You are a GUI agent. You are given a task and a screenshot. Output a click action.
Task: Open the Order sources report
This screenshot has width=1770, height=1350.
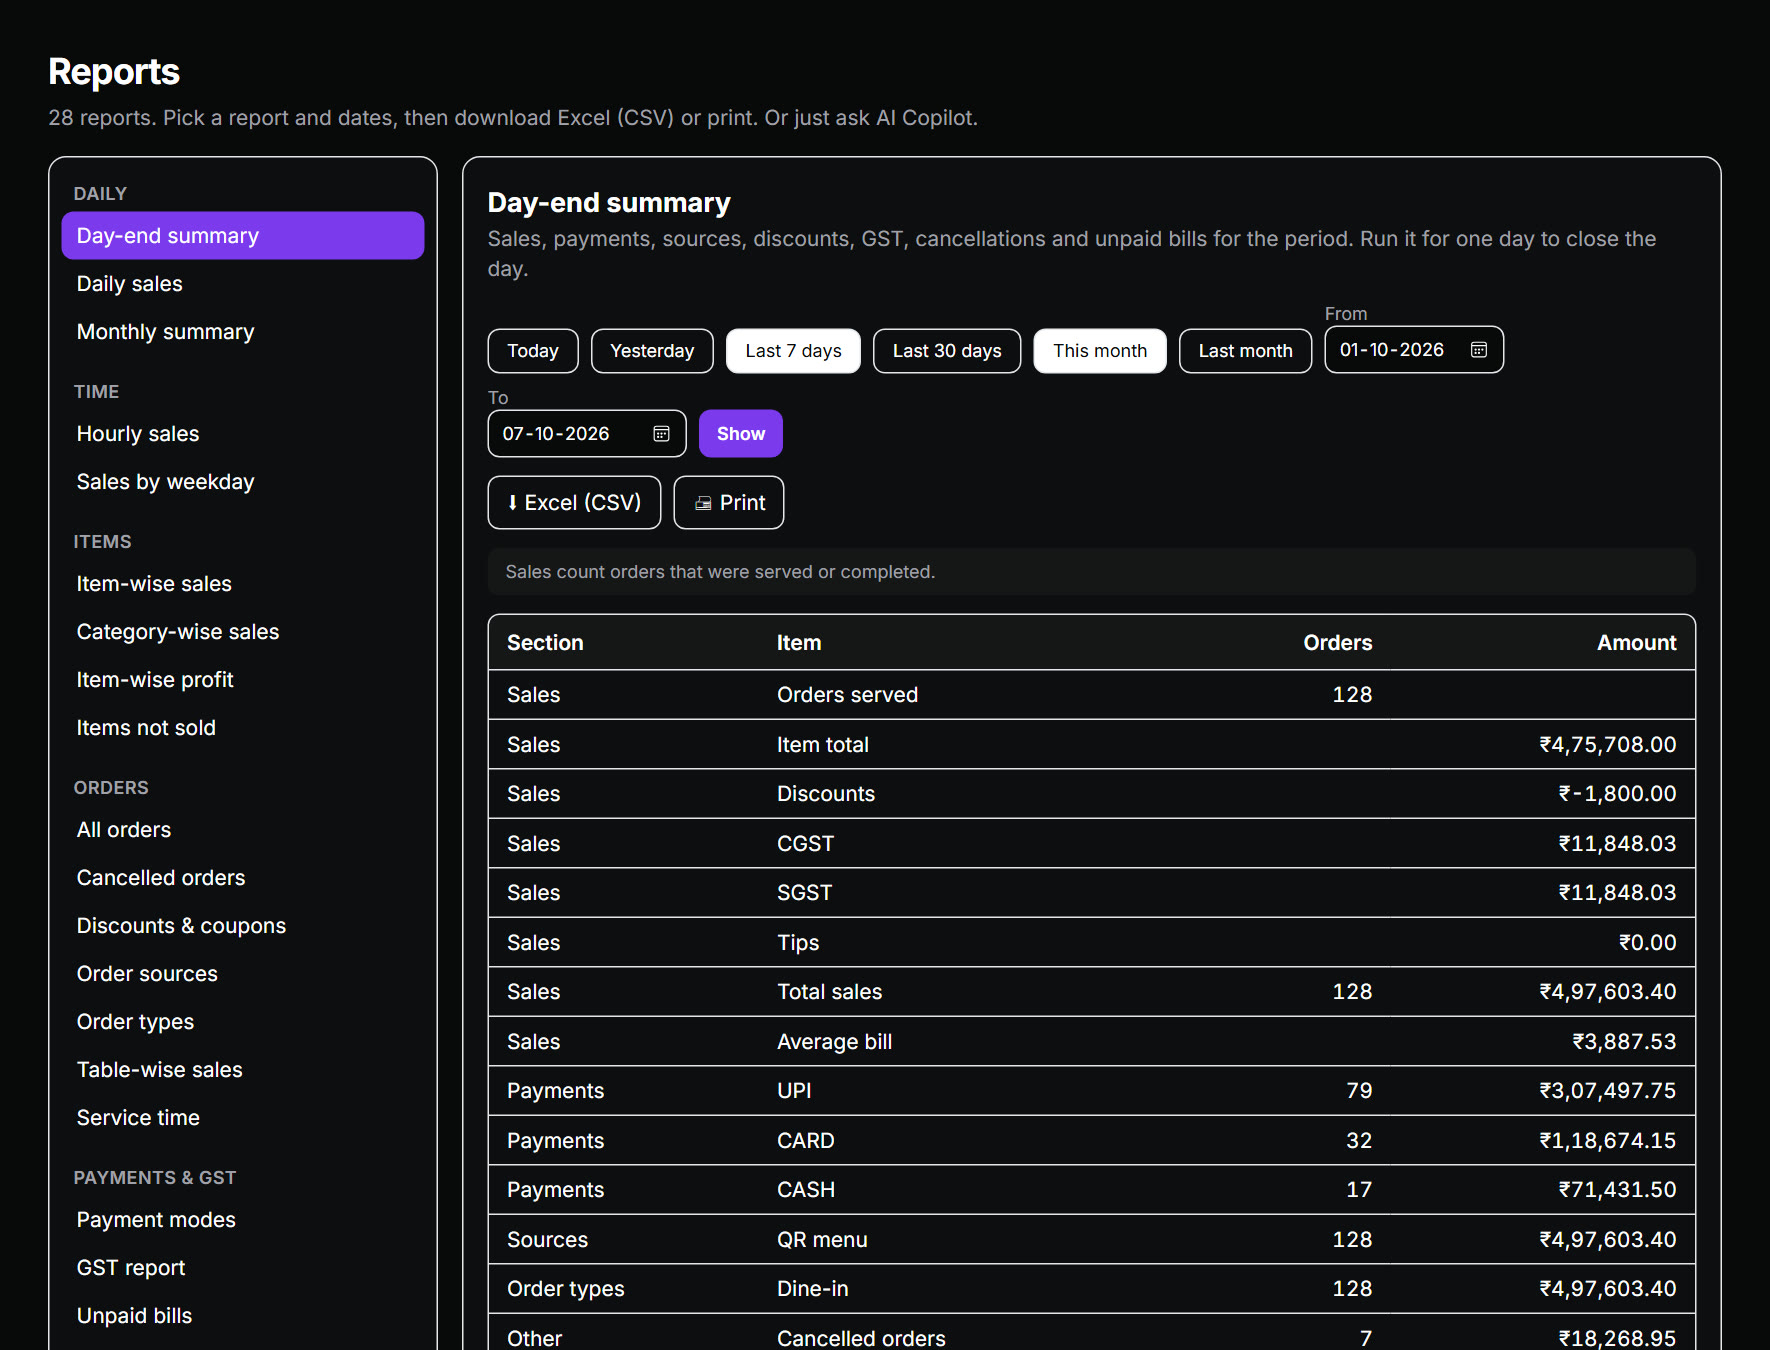243,974
